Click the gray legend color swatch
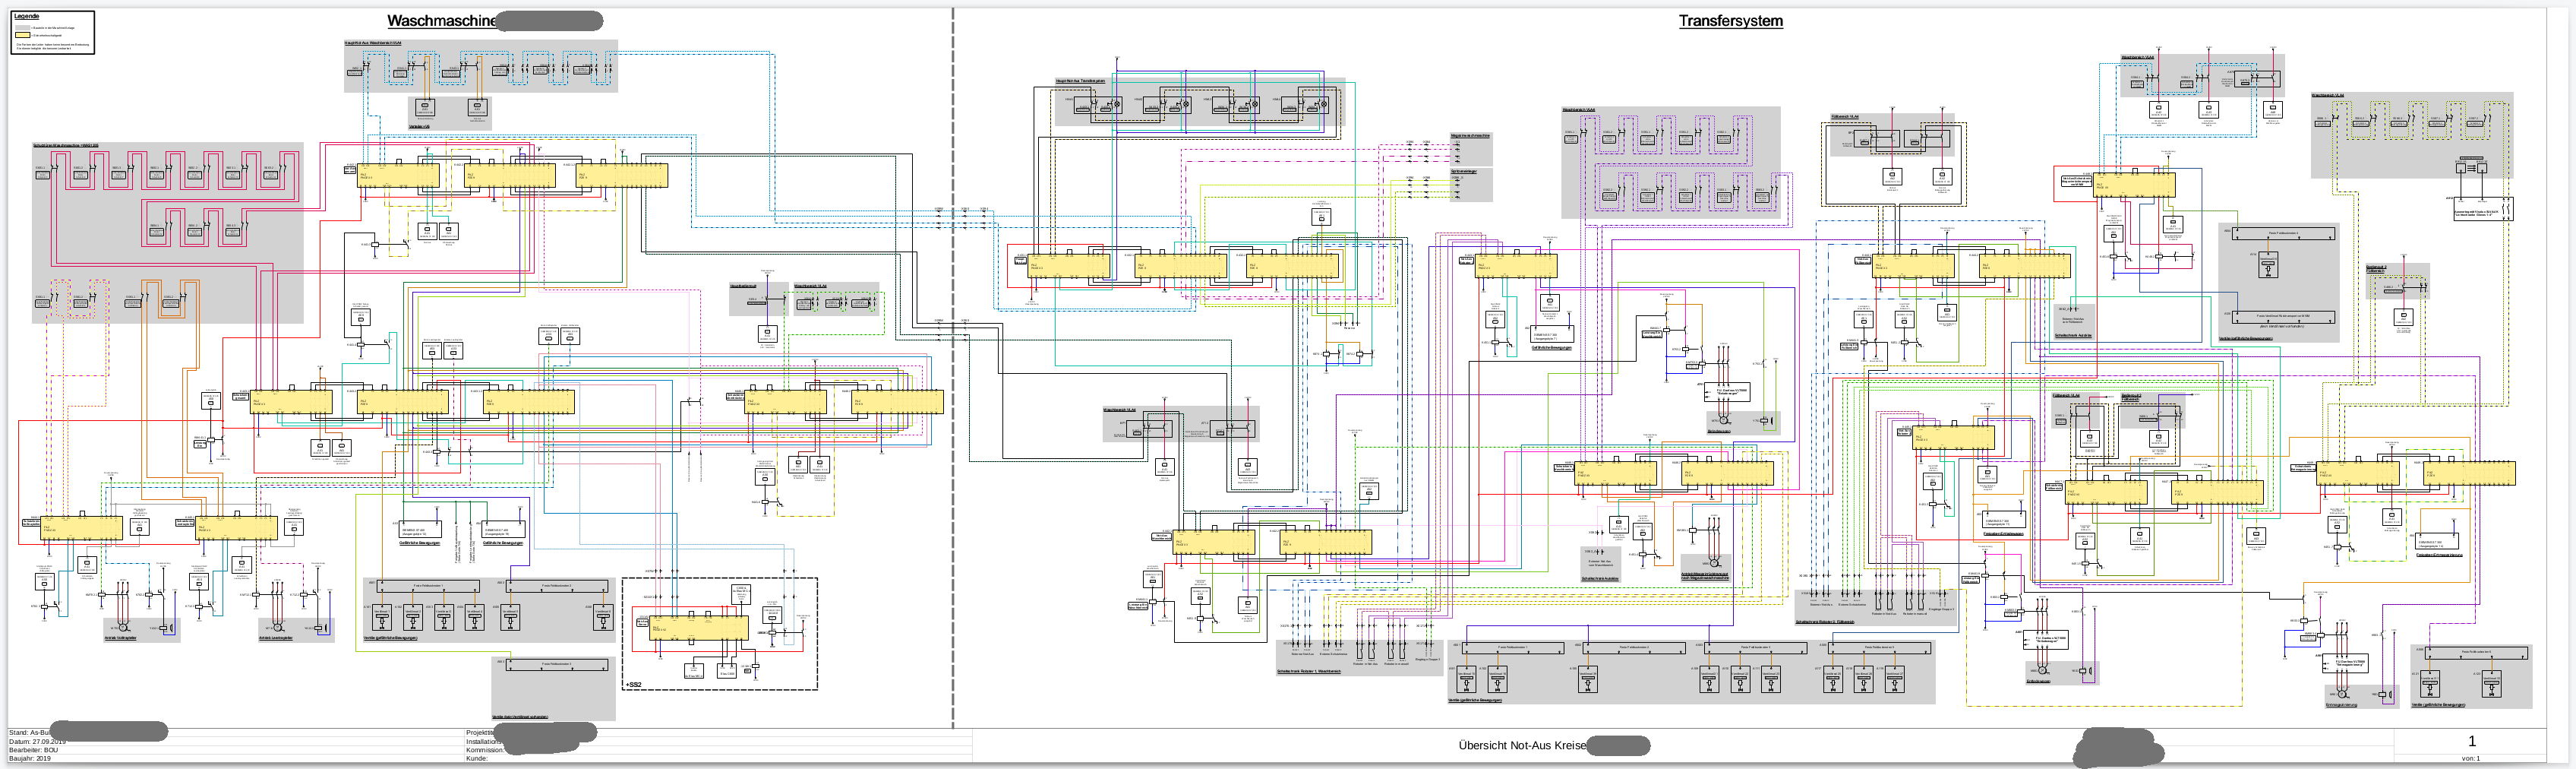Image resolution: width=2576 pixels, height=769 pixels. [x=22, y=27]
